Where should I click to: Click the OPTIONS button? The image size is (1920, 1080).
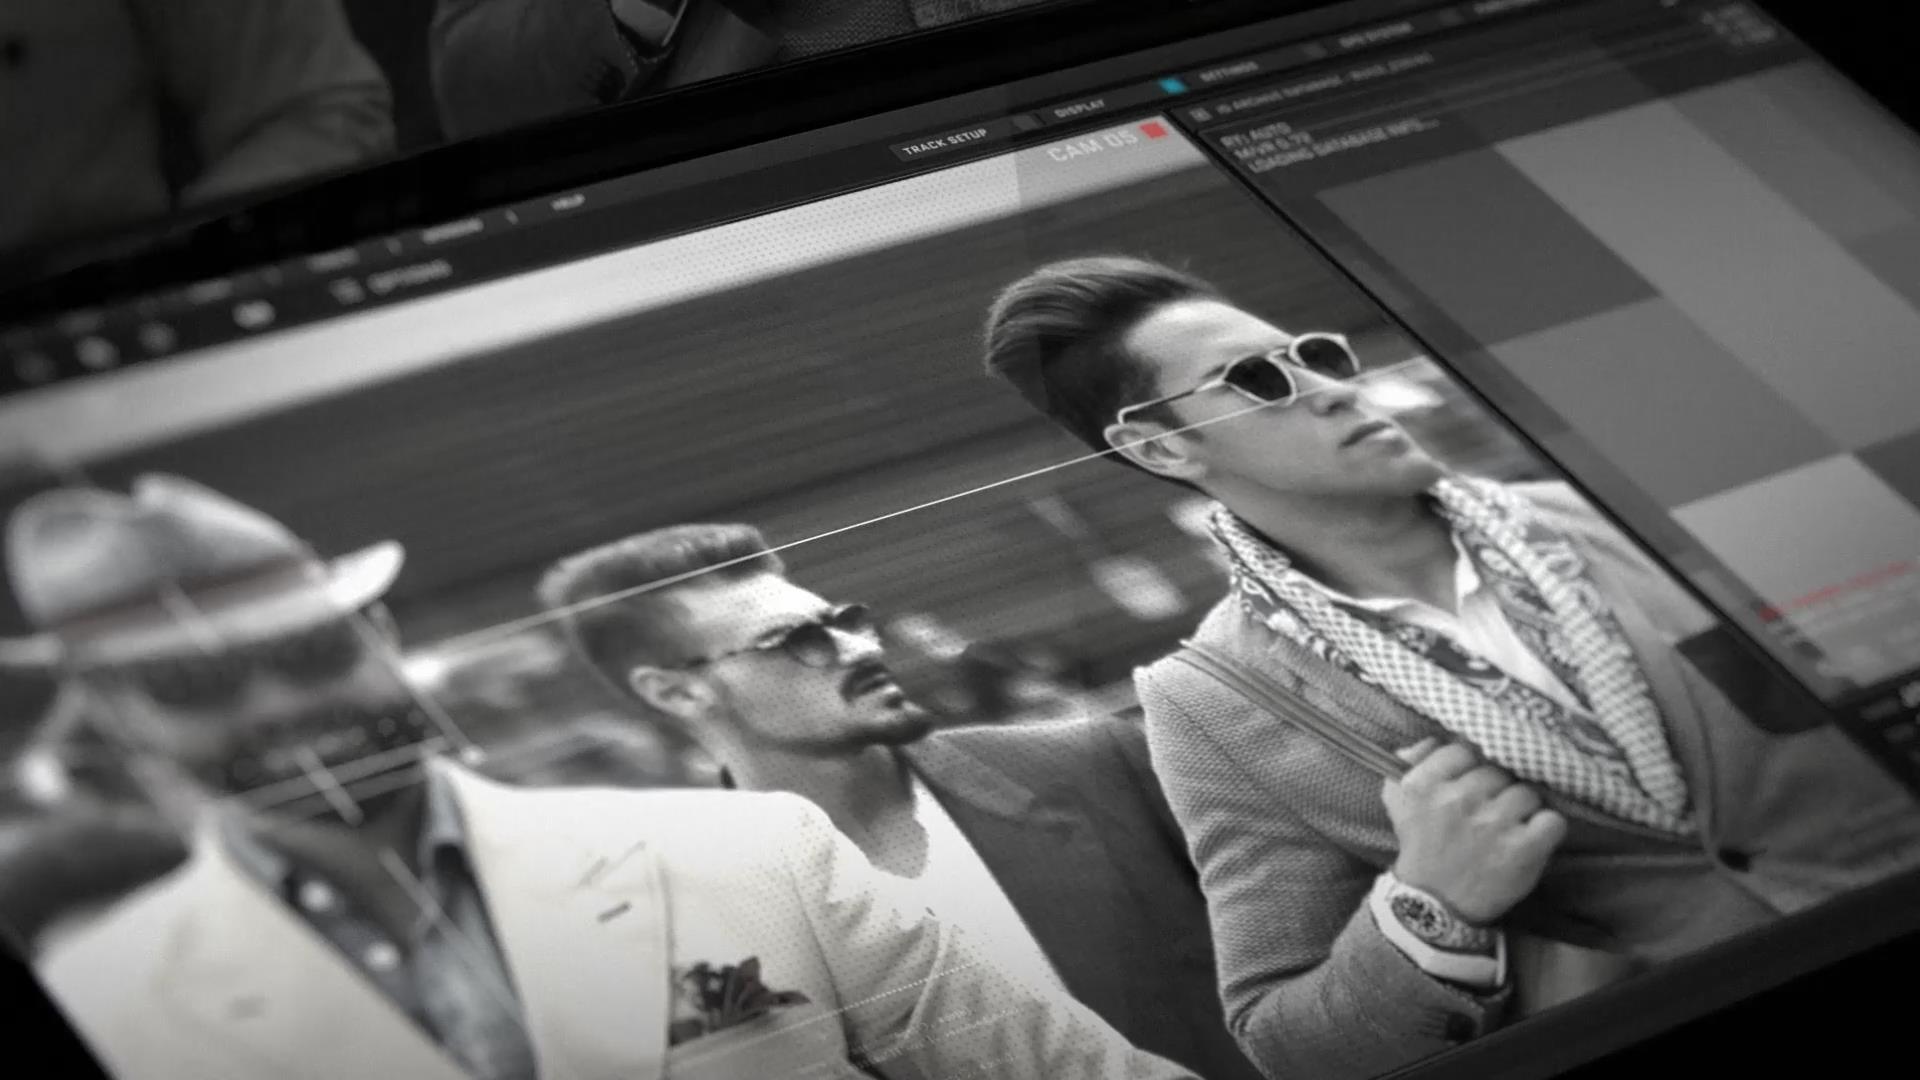[410, 279]
